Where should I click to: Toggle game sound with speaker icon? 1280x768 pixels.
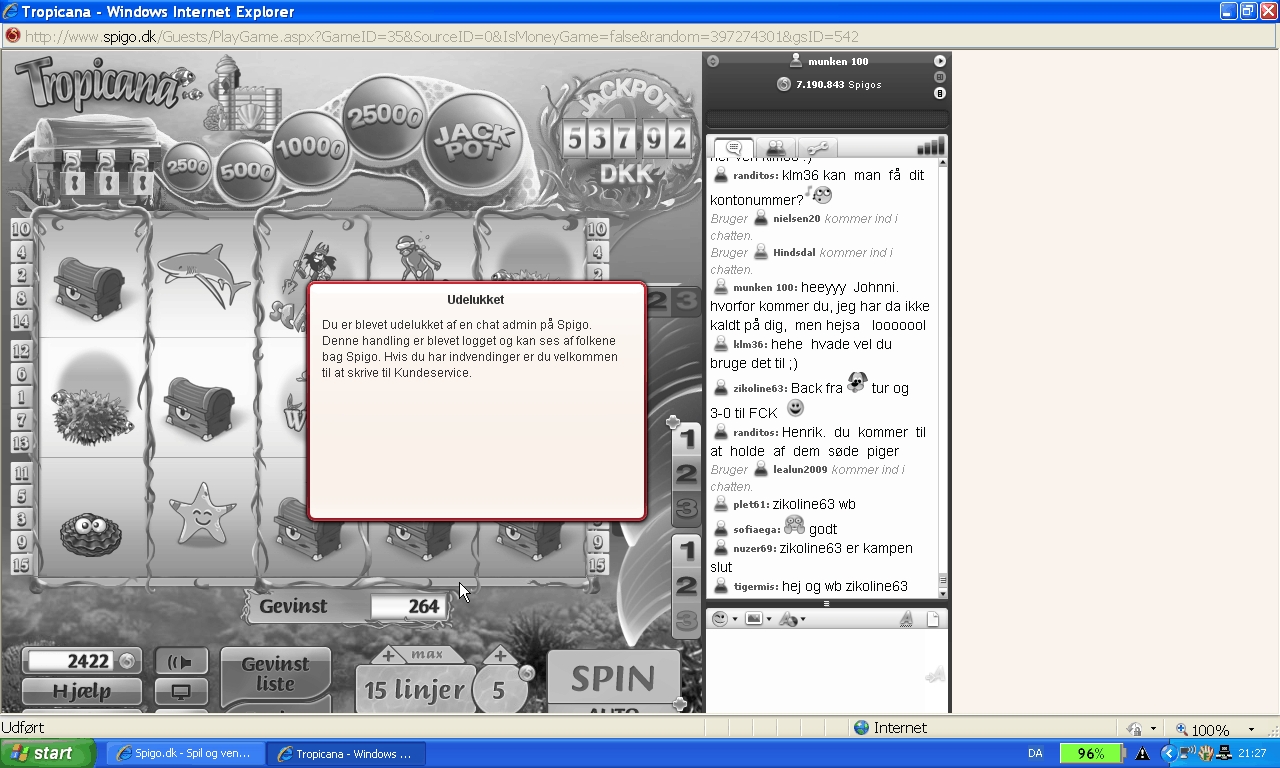181,662
